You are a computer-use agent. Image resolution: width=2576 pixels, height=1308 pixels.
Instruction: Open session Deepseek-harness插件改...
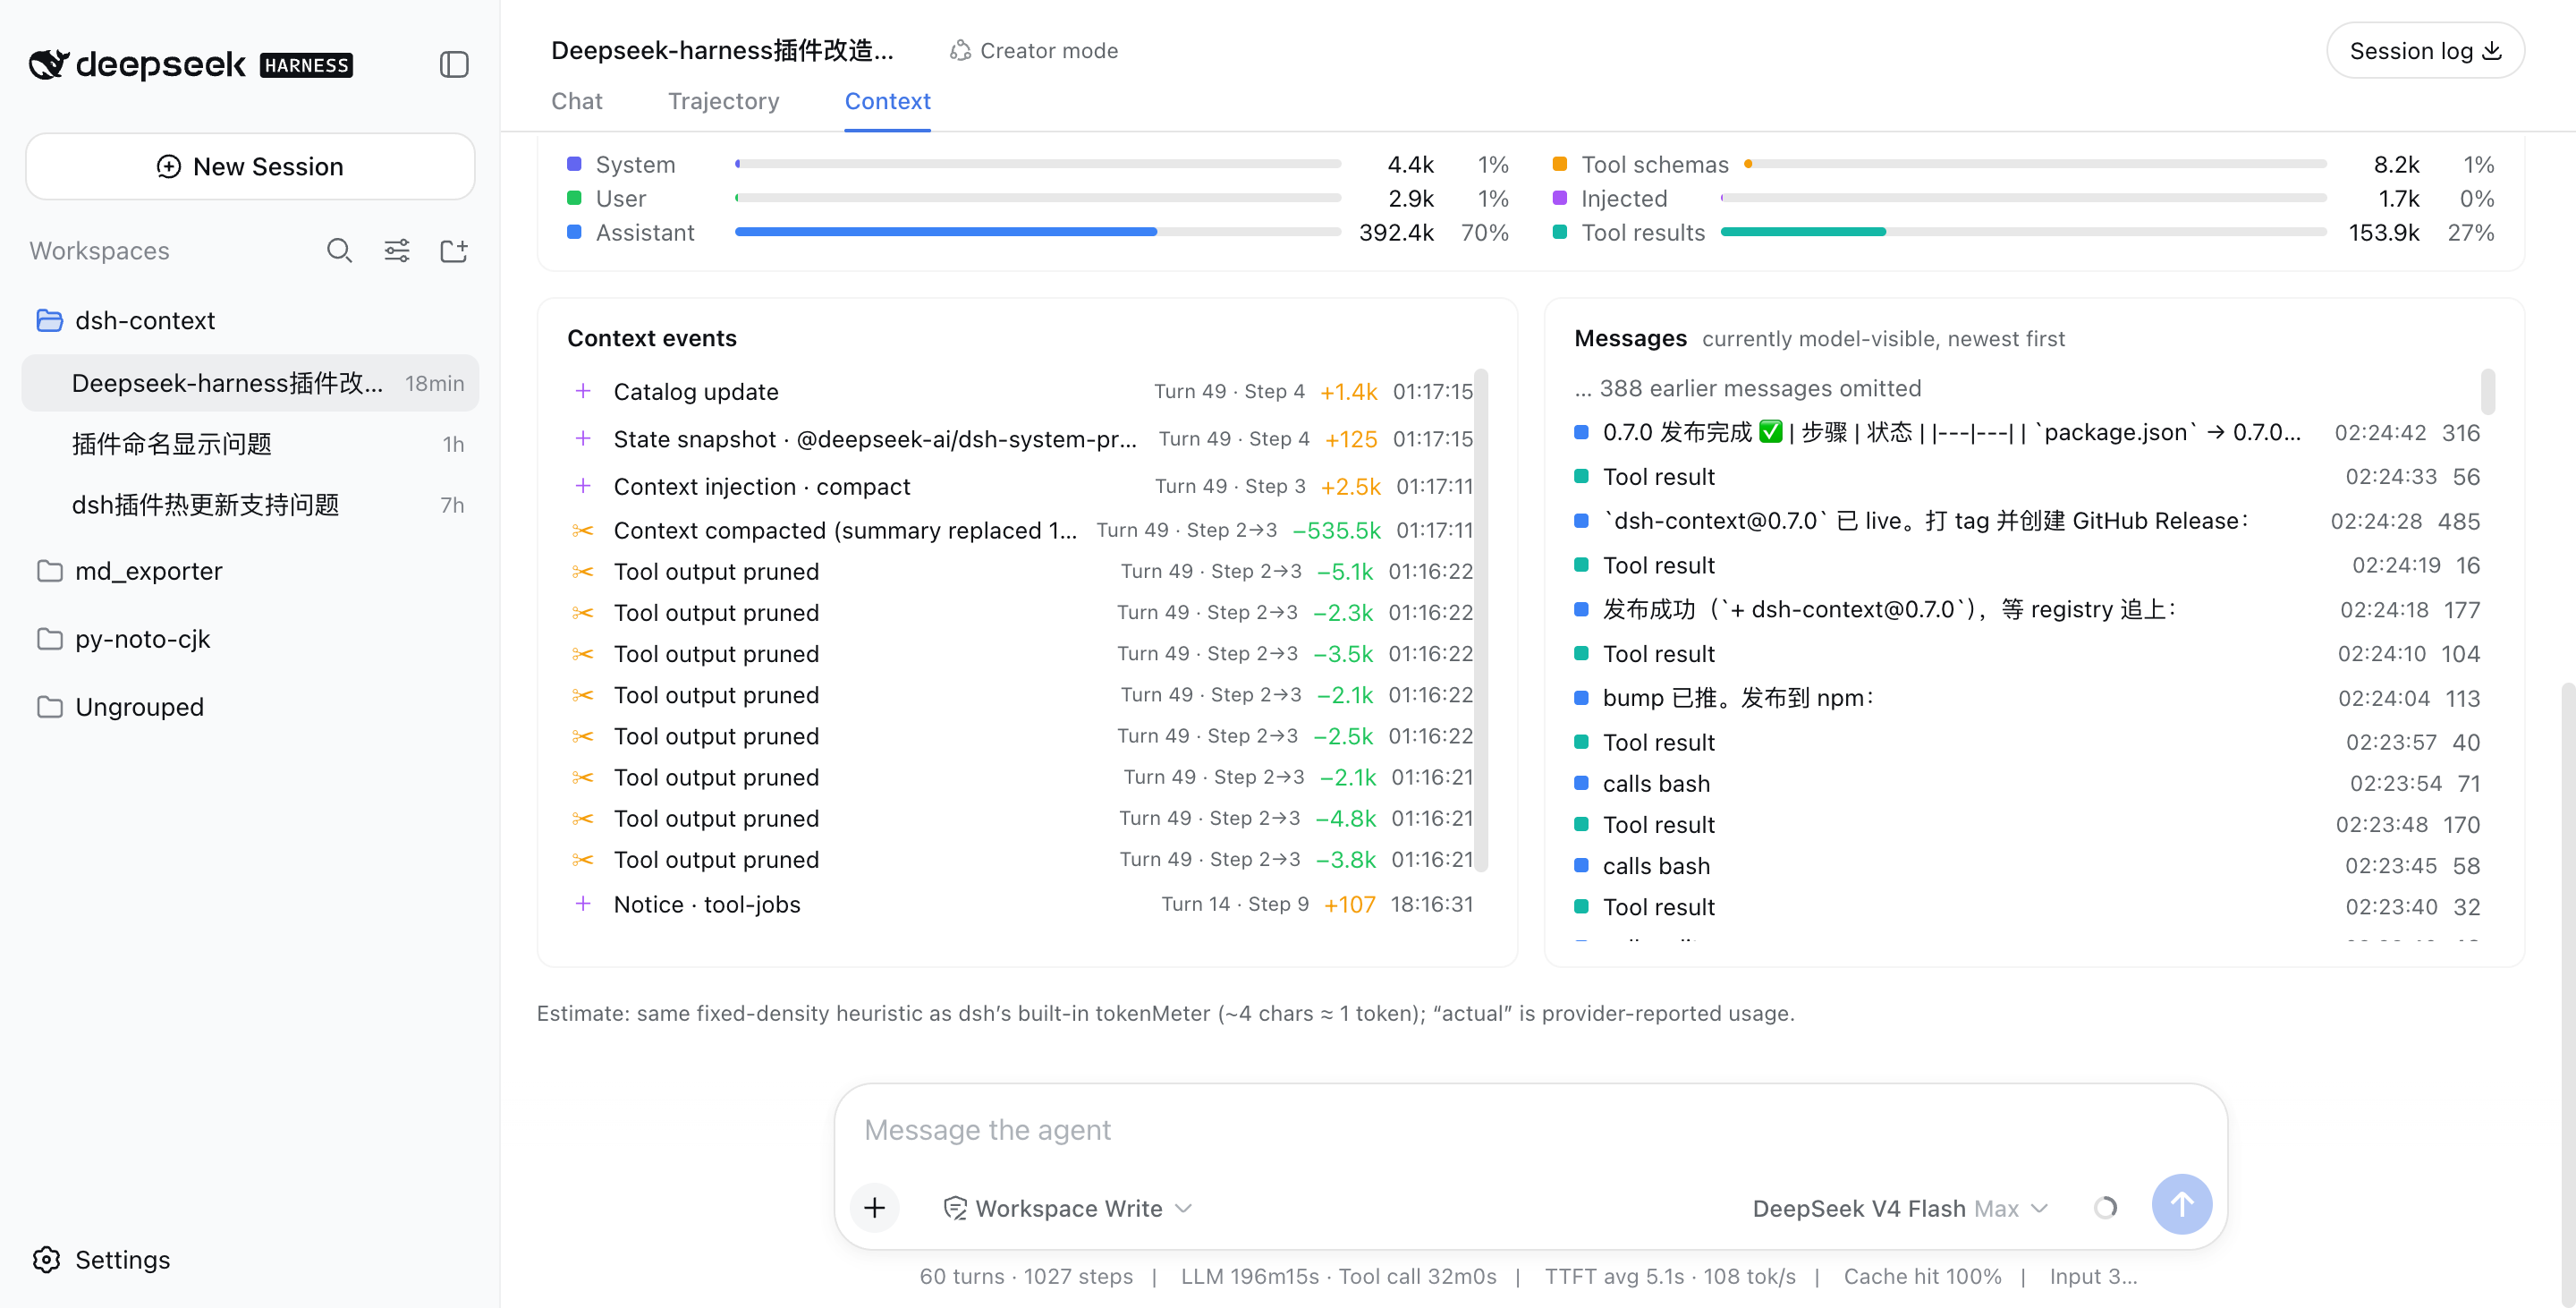coord(250,383)
